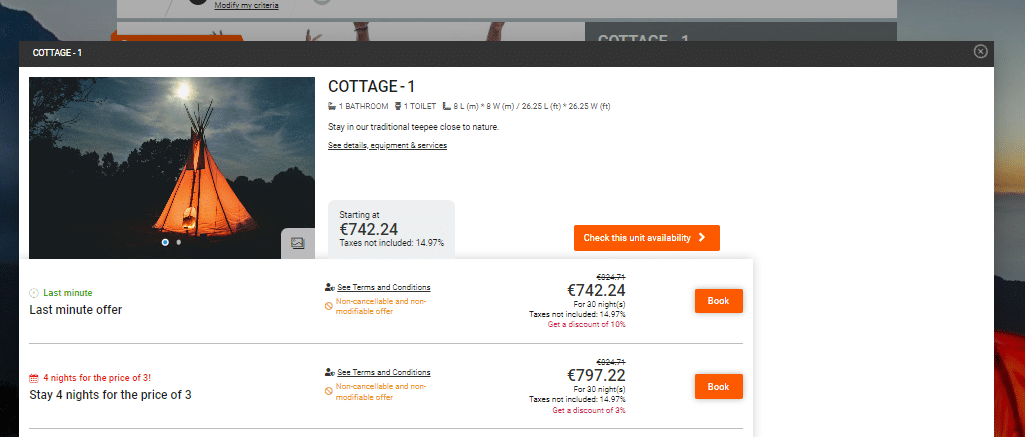Click Modify my criteria link
Viewport: 1025px width, 437px height.
[x=246, y=6]
